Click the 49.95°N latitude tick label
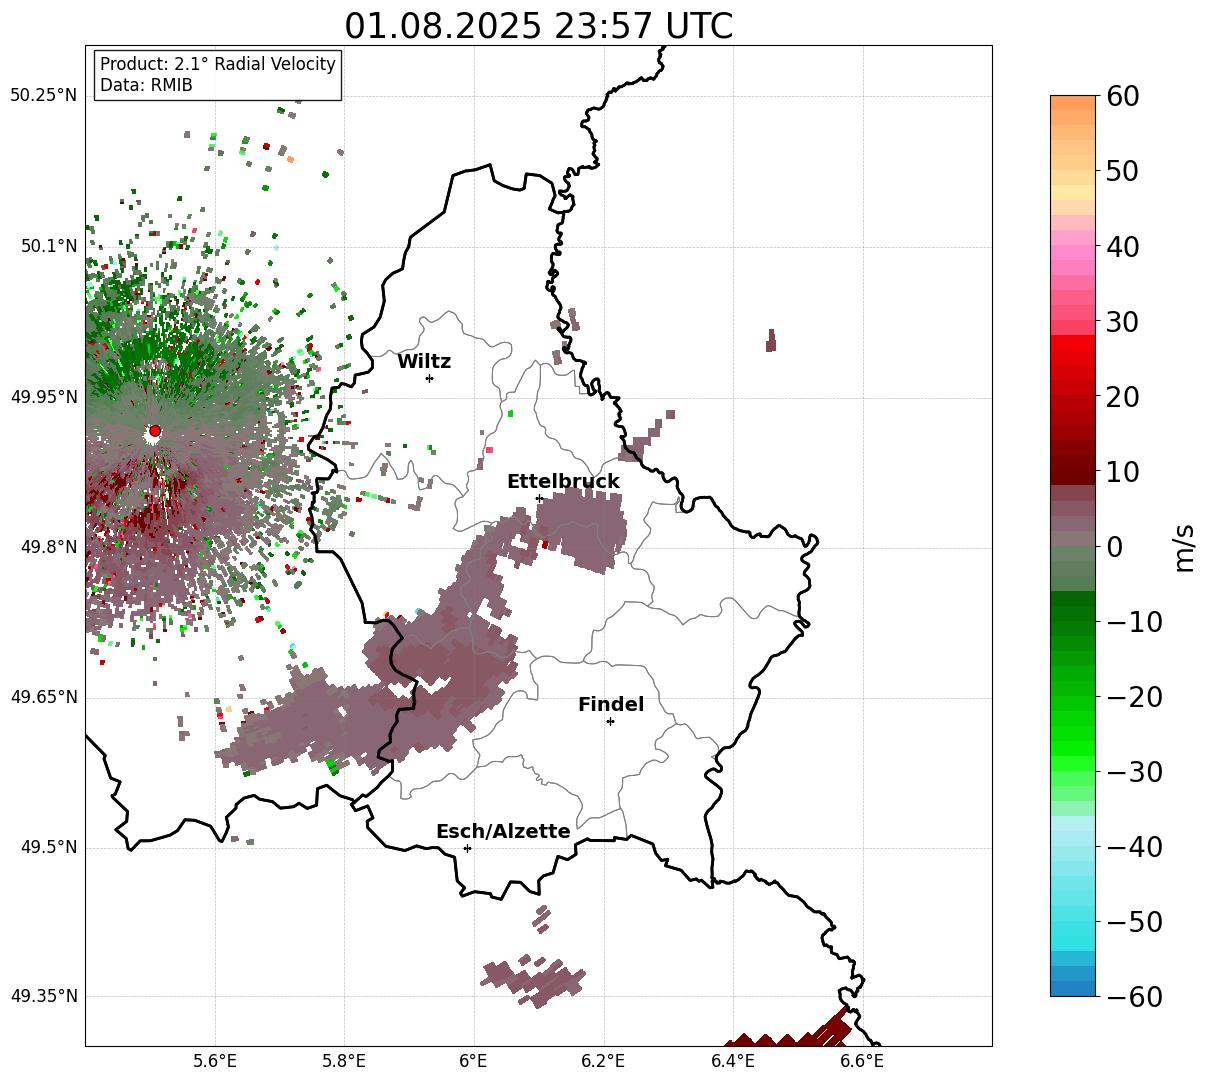Screen dimensions: 1207x1081 44,397
